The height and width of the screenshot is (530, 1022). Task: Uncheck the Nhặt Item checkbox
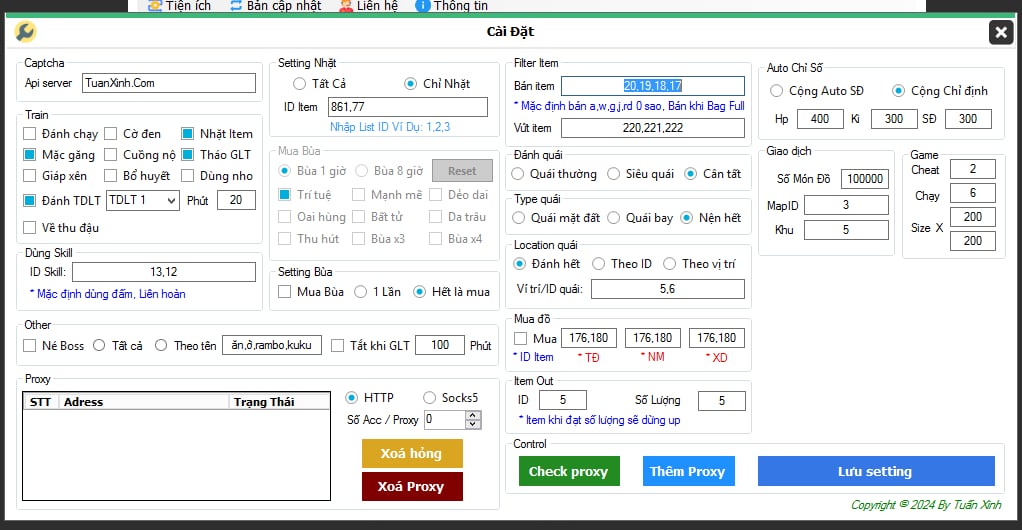(x=188, y=134)
